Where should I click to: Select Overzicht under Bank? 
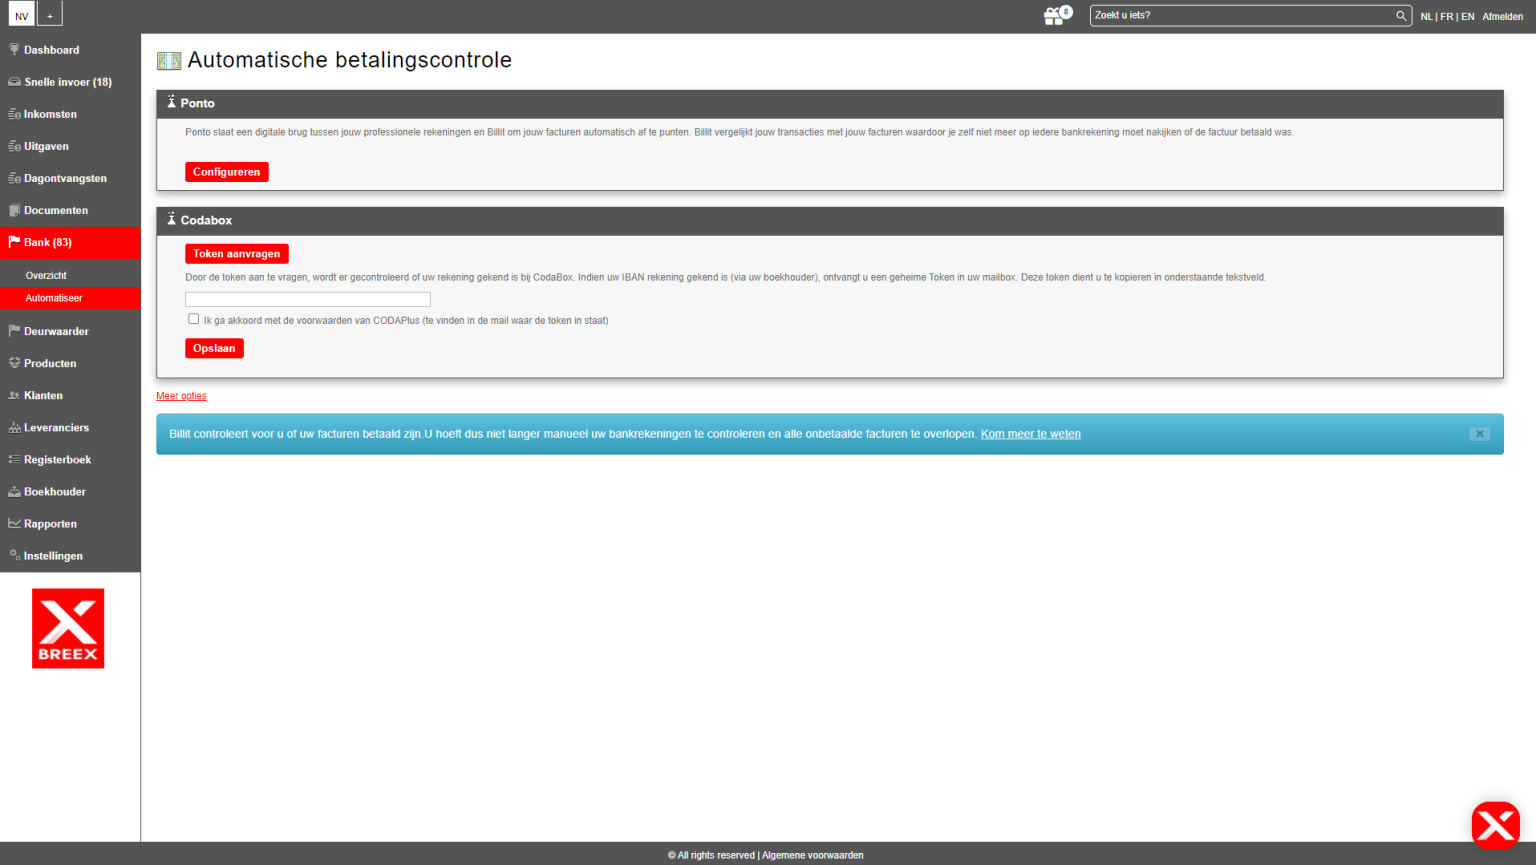(x=46, y=275)
